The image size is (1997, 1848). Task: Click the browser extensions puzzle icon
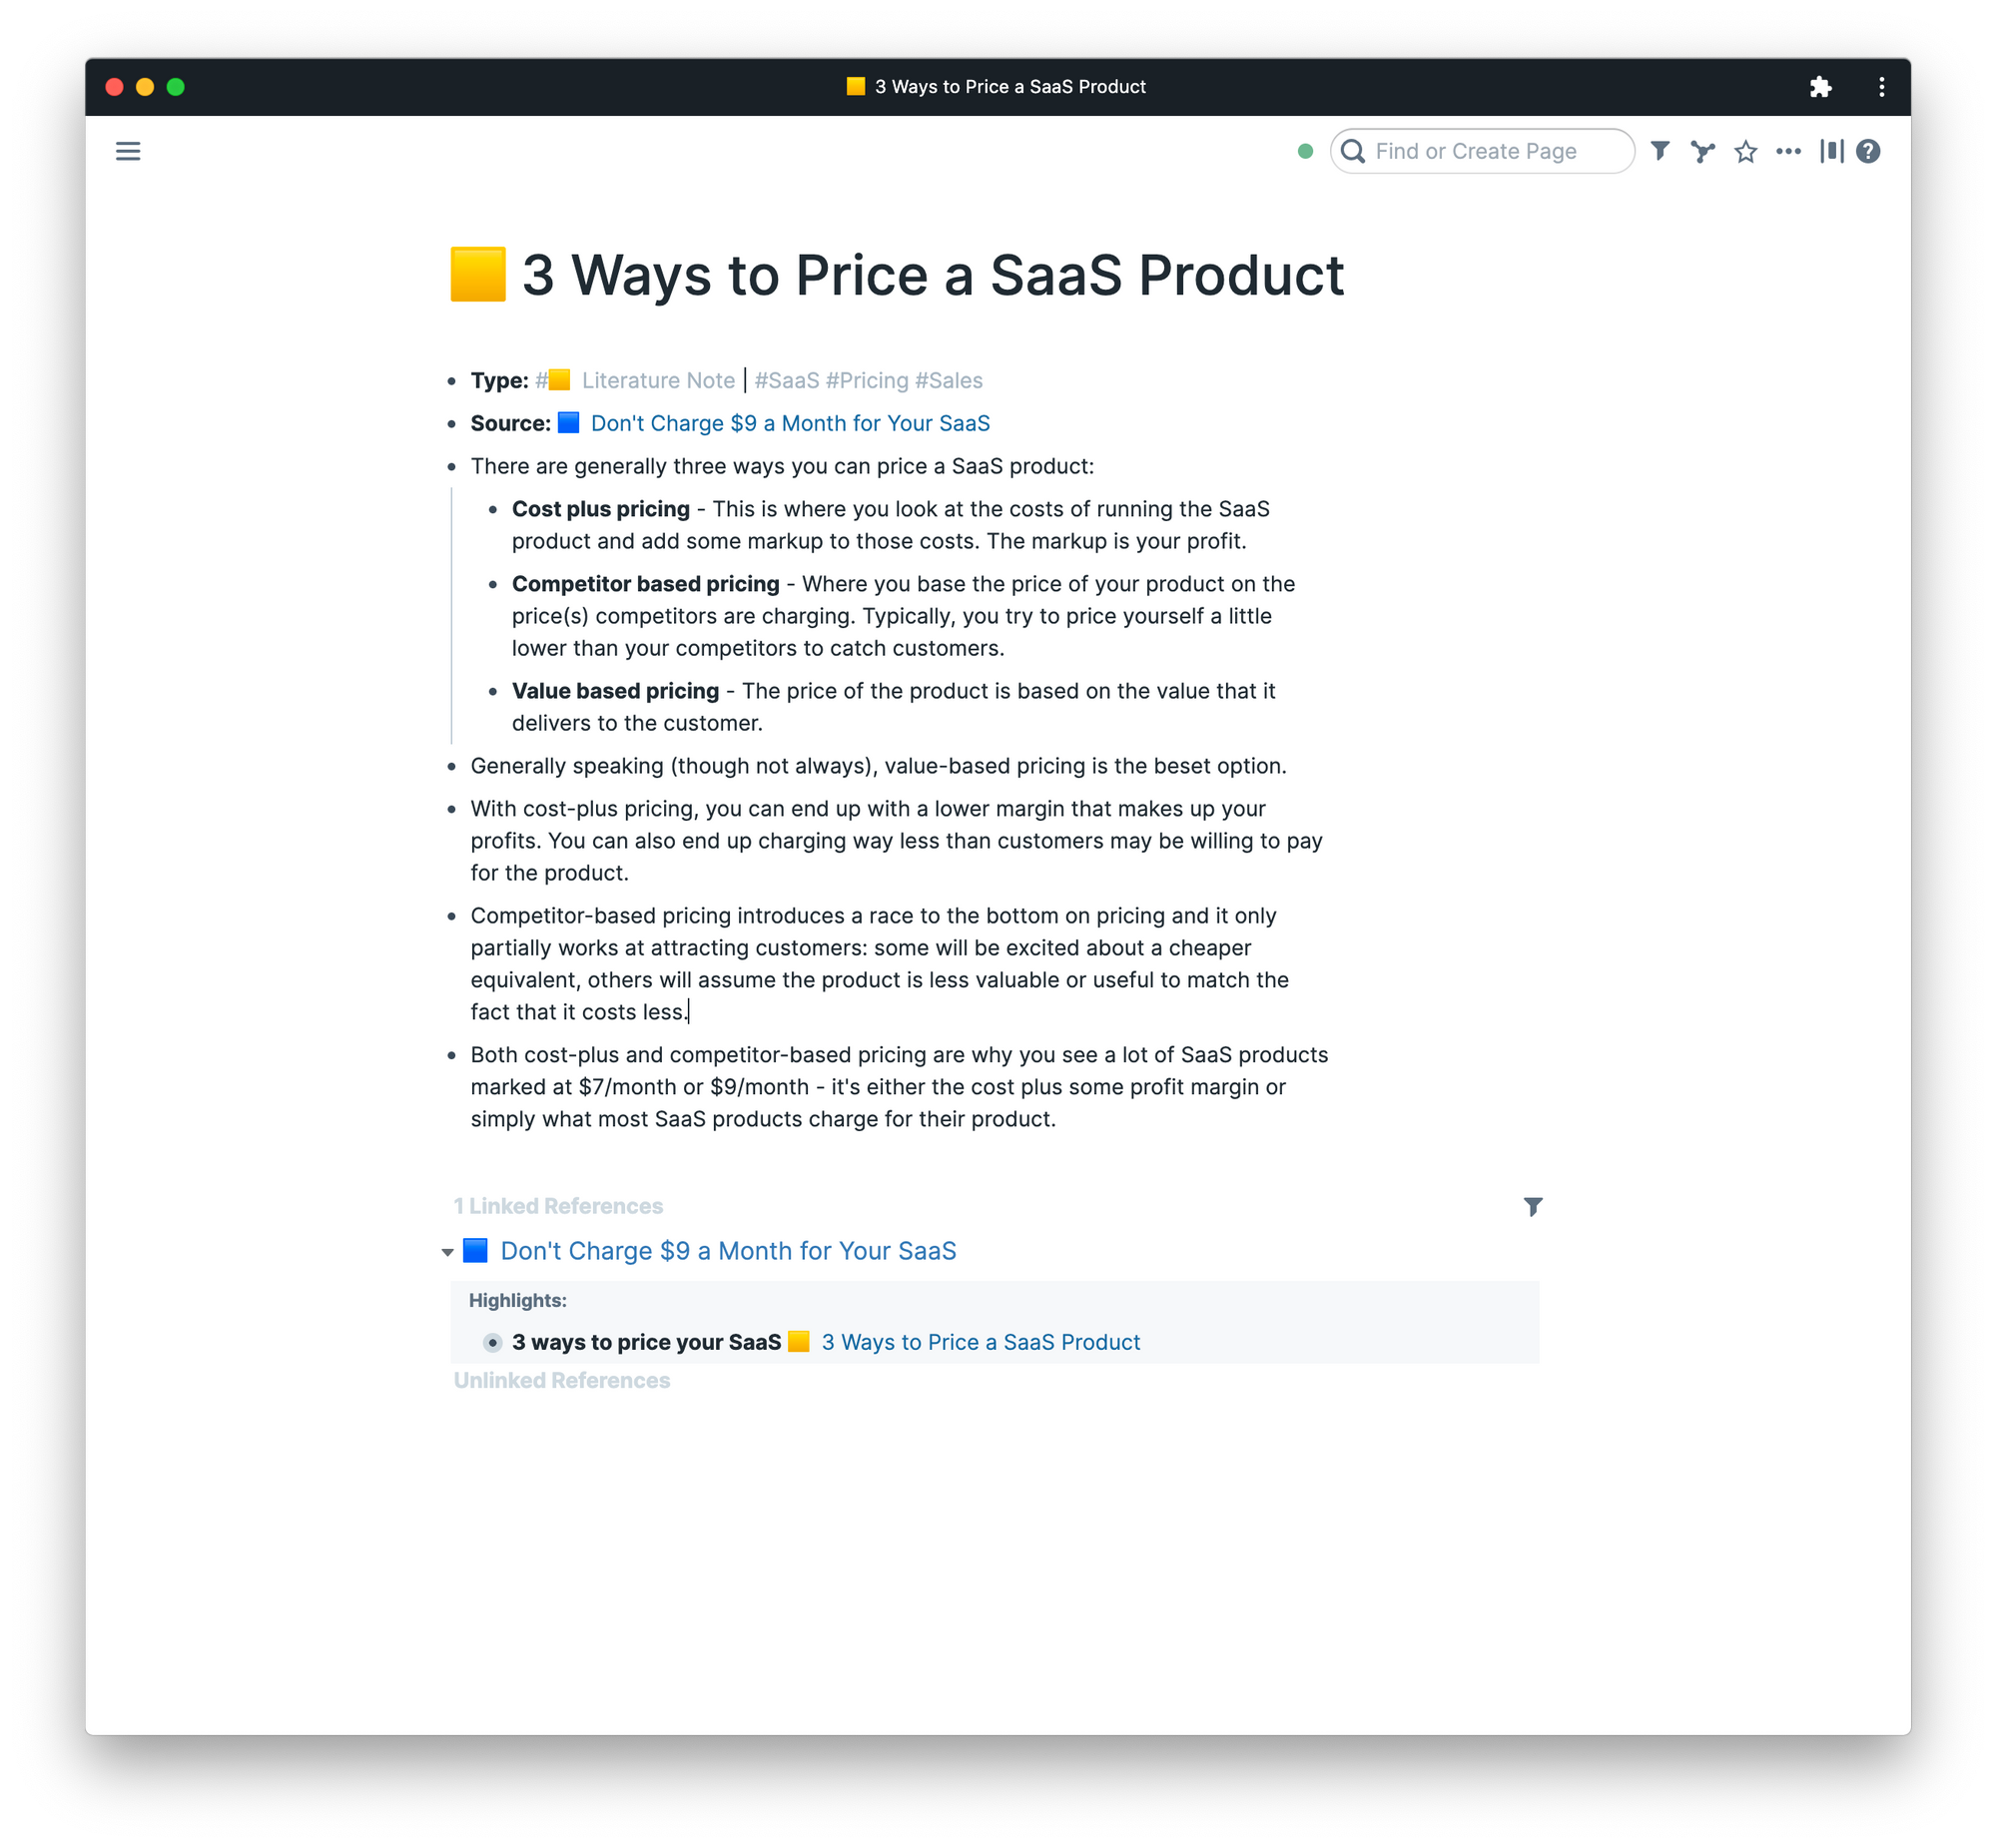click(1820, 87)
